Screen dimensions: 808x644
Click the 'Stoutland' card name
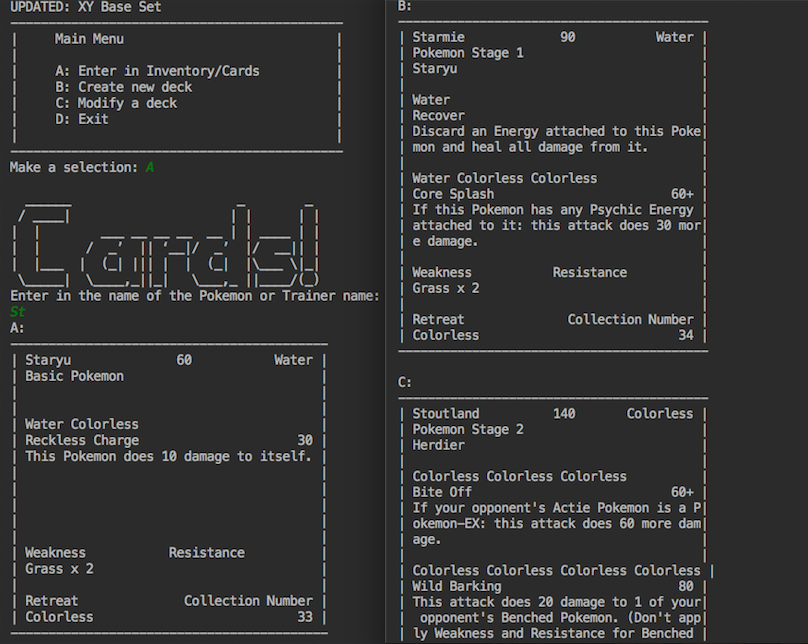pos(446,414)
